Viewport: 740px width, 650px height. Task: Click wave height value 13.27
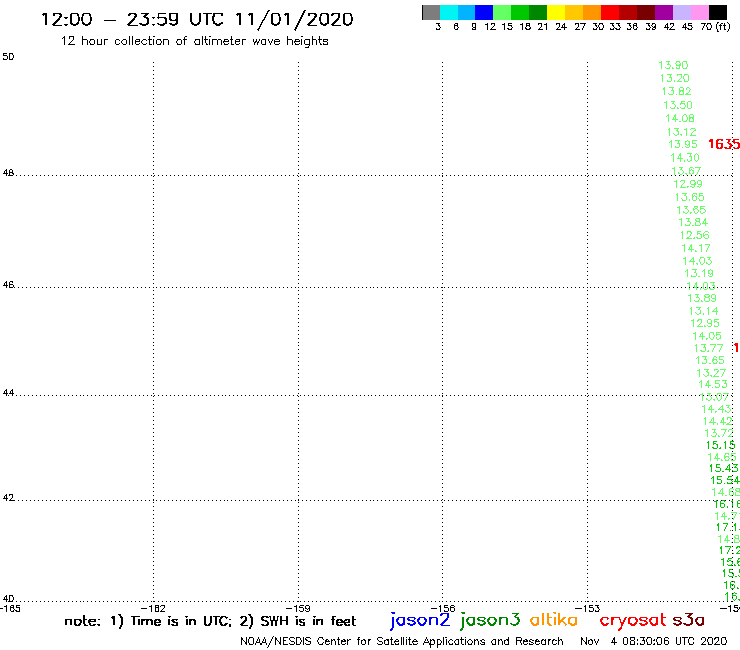tap(711, 373)
